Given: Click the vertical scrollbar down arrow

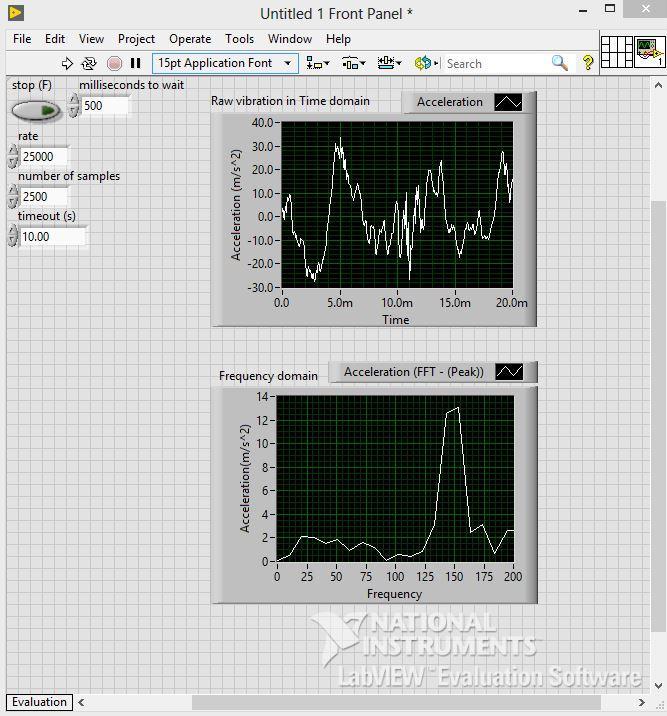Looking at the screenshot, I should pyautogui.click(x=658, y=686).
